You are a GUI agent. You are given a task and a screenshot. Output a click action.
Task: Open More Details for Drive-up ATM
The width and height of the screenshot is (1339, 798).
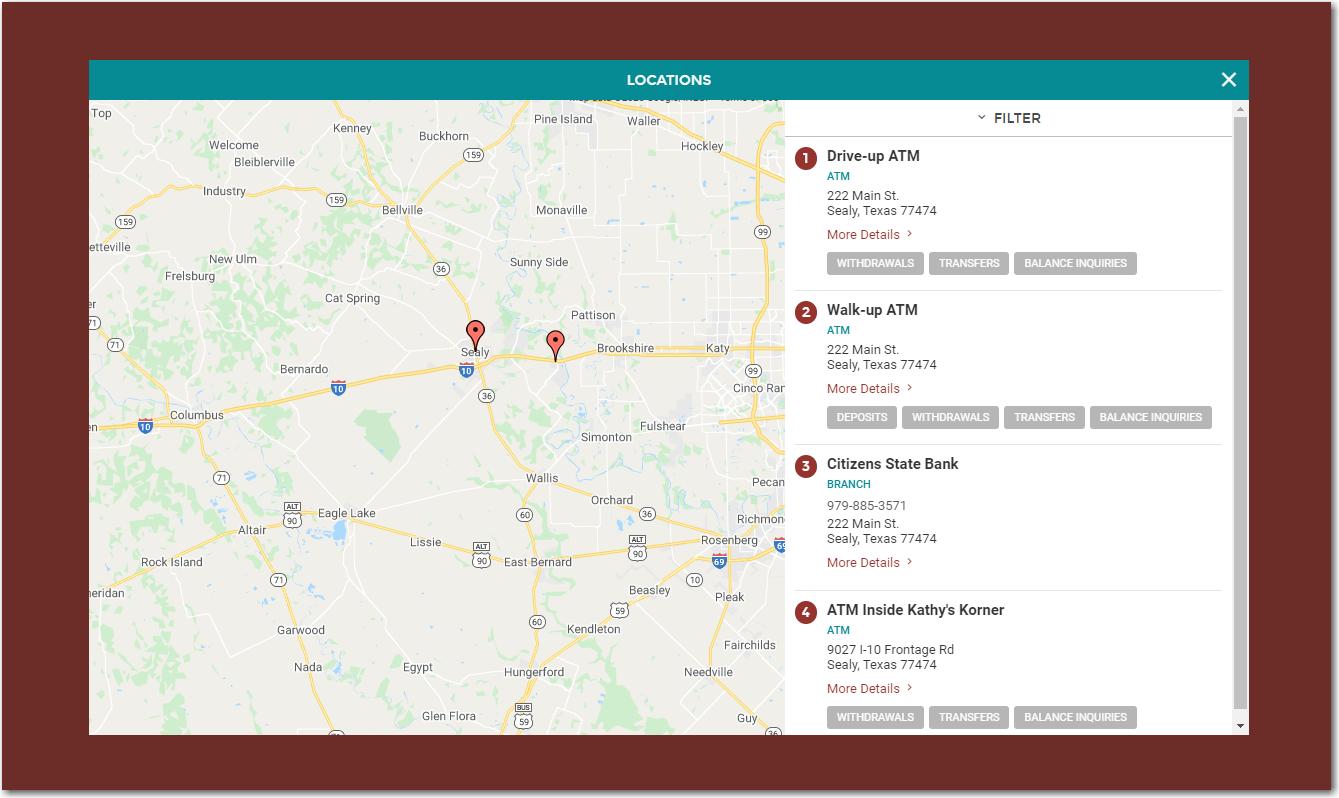(870, 234)
